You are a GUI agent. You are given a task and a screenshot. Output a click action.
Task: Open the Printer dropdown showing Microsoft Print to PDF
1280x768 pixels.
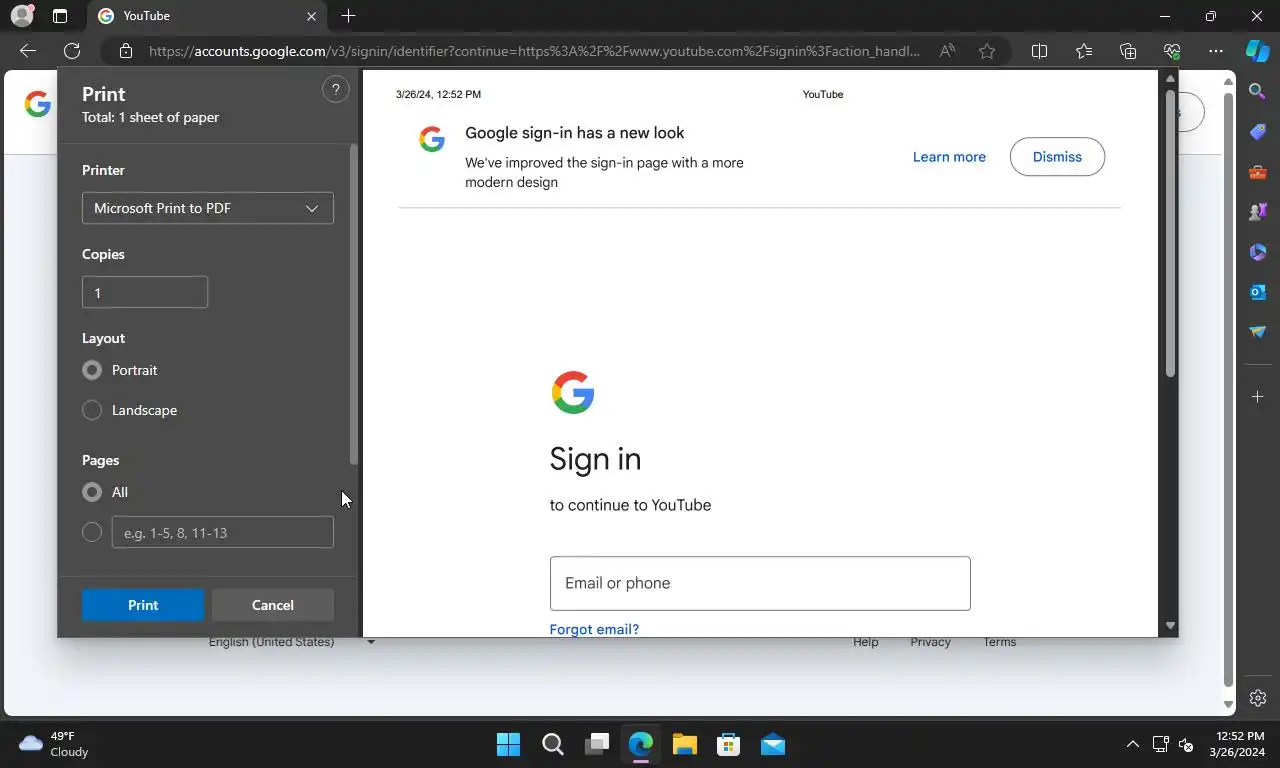pyautogui.click(x=208, y=208)
